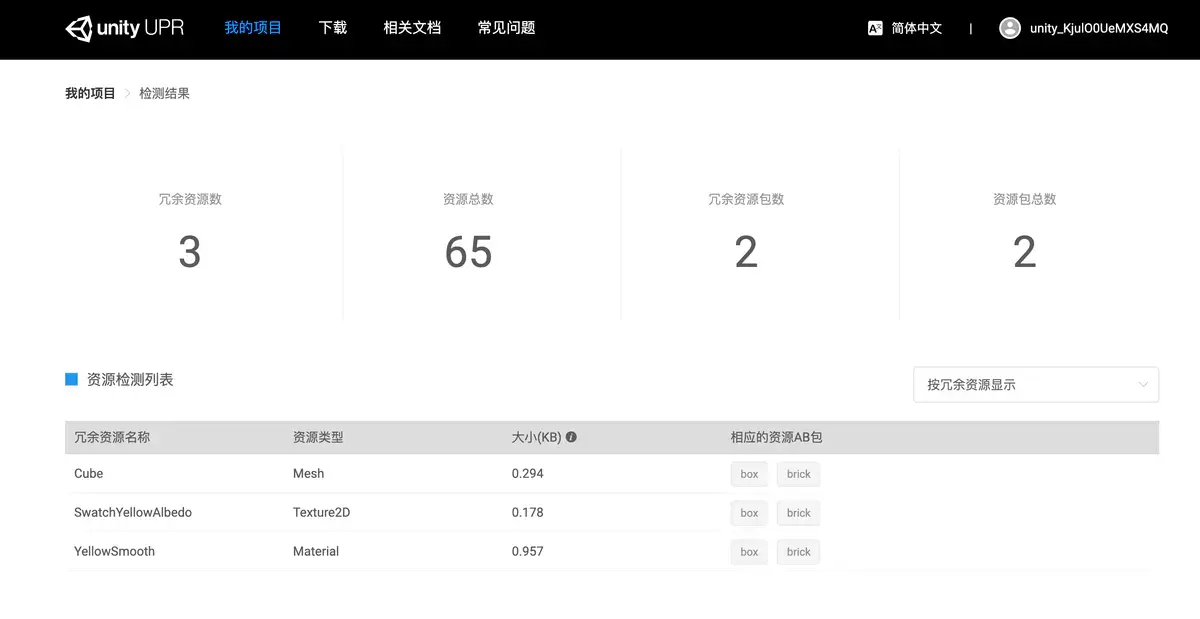The image size is (1200, 619).
Task: Click the brick tag in YellowSmooth row
Action: [798, 552]
